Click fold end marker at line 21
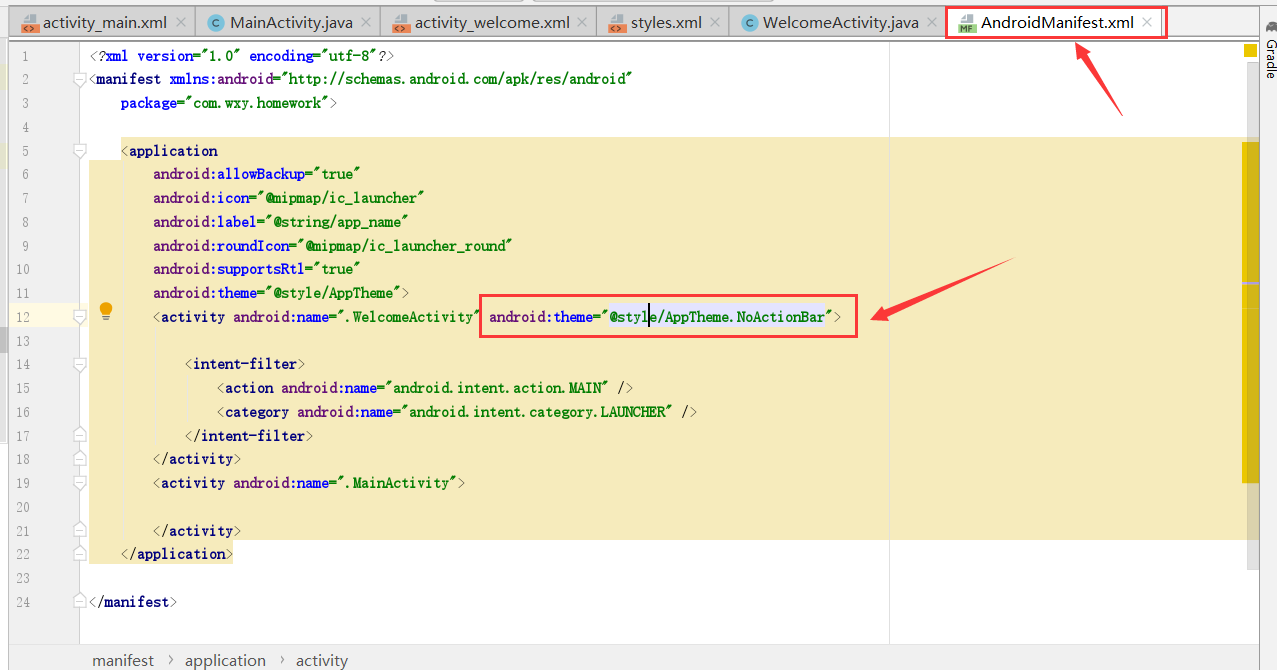This screenshot has width=1277, height=670. 80,530
